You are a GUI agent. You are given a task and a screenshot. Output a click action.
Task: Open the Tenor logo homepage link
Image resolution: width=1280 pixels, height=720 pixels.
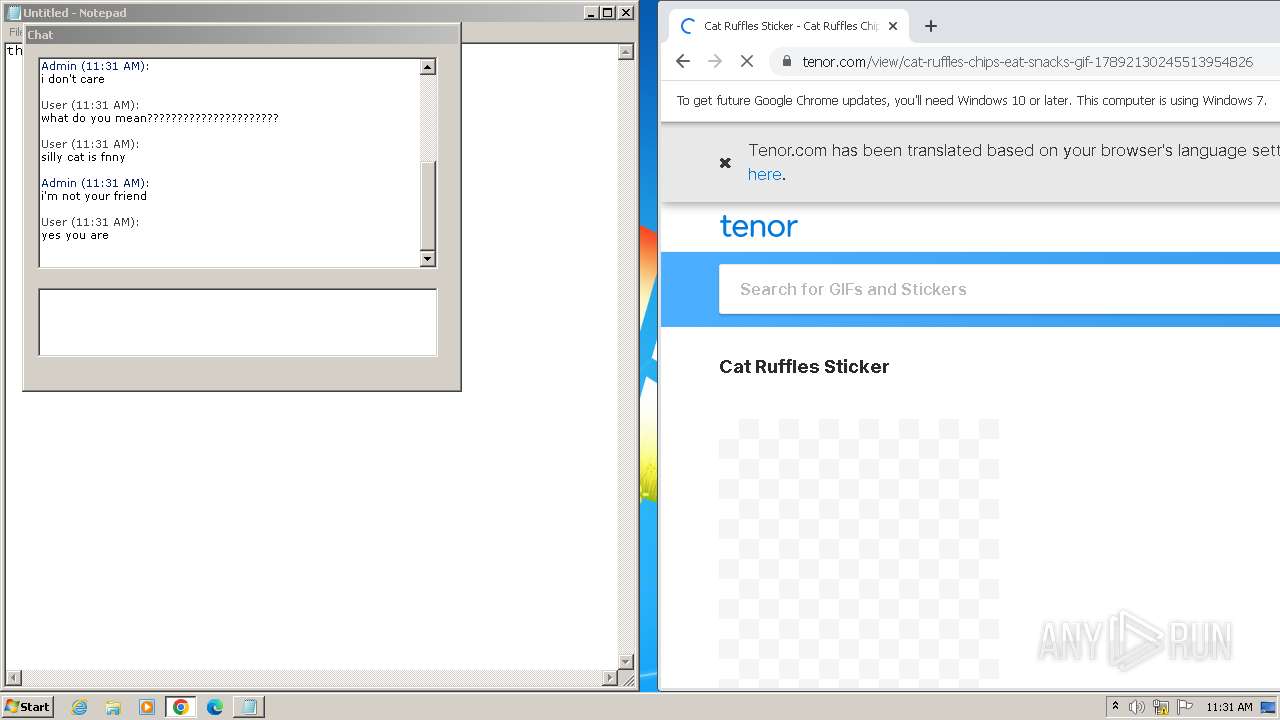[758, 226]
